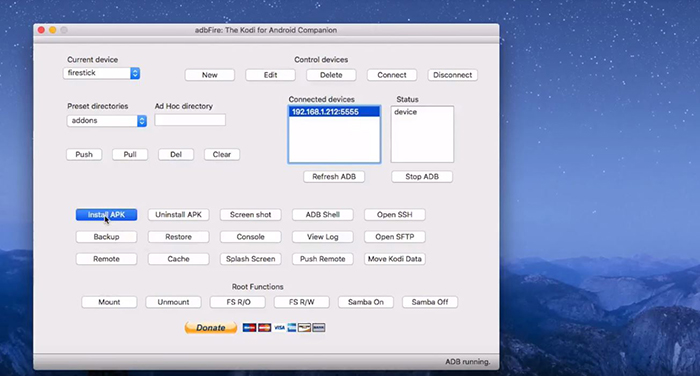Push a file to the device
This screenshot has width=700, height=376.
[84, 155]
